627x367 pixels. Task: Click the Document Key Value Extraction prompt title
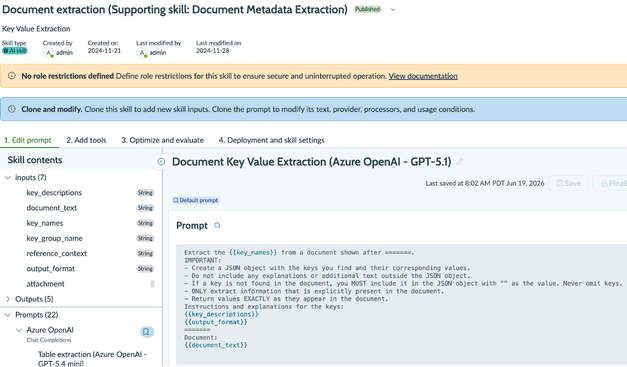coord(312,162)
